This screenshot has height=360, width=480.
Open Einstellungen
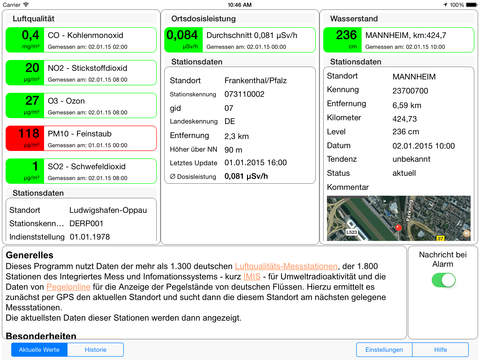click(384, 350)
